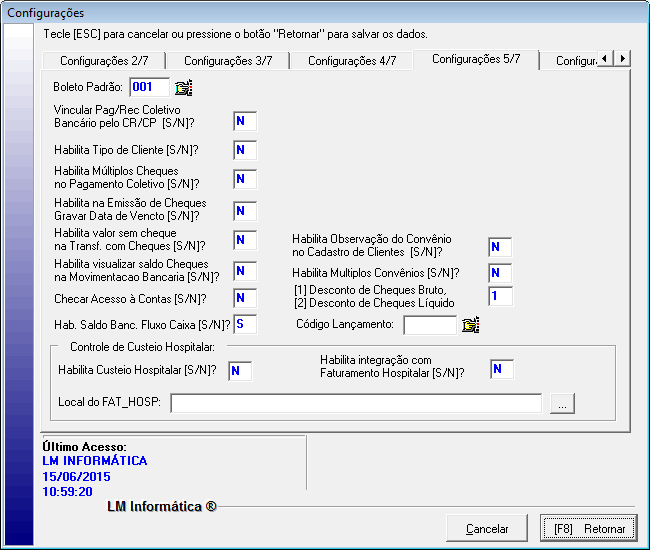
Task: Click the Hab. Saldo Banc. Fluxo Caixa field
Action: 245,324
